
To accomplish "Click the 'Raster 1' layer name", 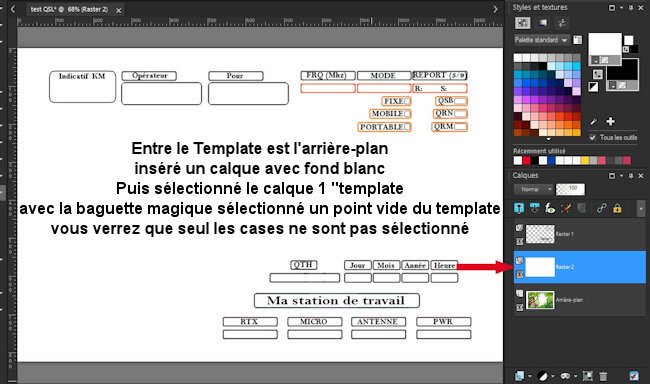I will (564, 234).
